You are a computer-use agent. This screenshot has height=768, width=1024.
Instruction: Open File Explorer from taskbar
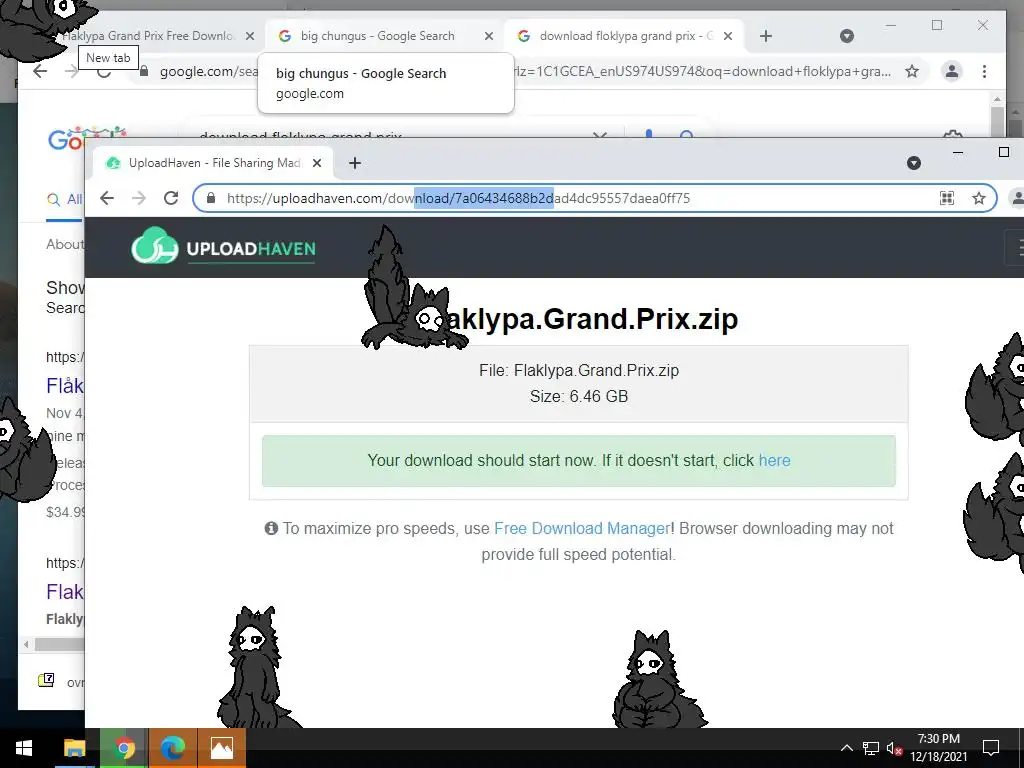74,748
